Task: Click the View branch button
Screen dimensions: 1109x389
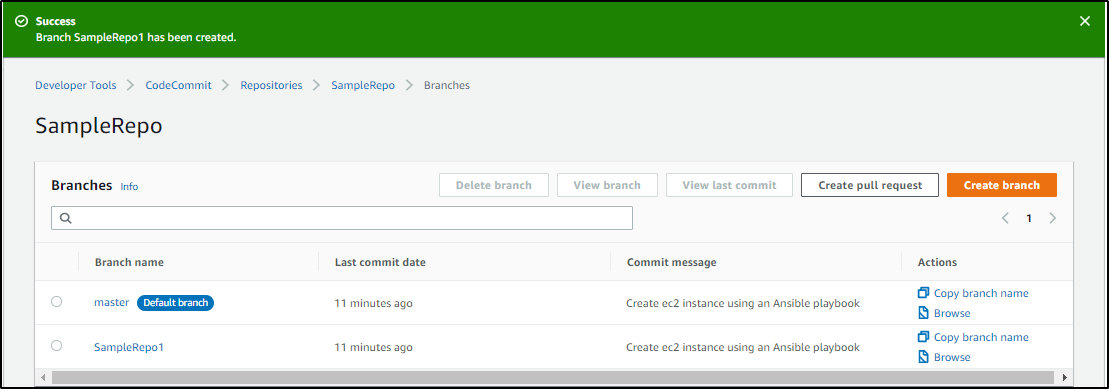Action: coord(607,185)
